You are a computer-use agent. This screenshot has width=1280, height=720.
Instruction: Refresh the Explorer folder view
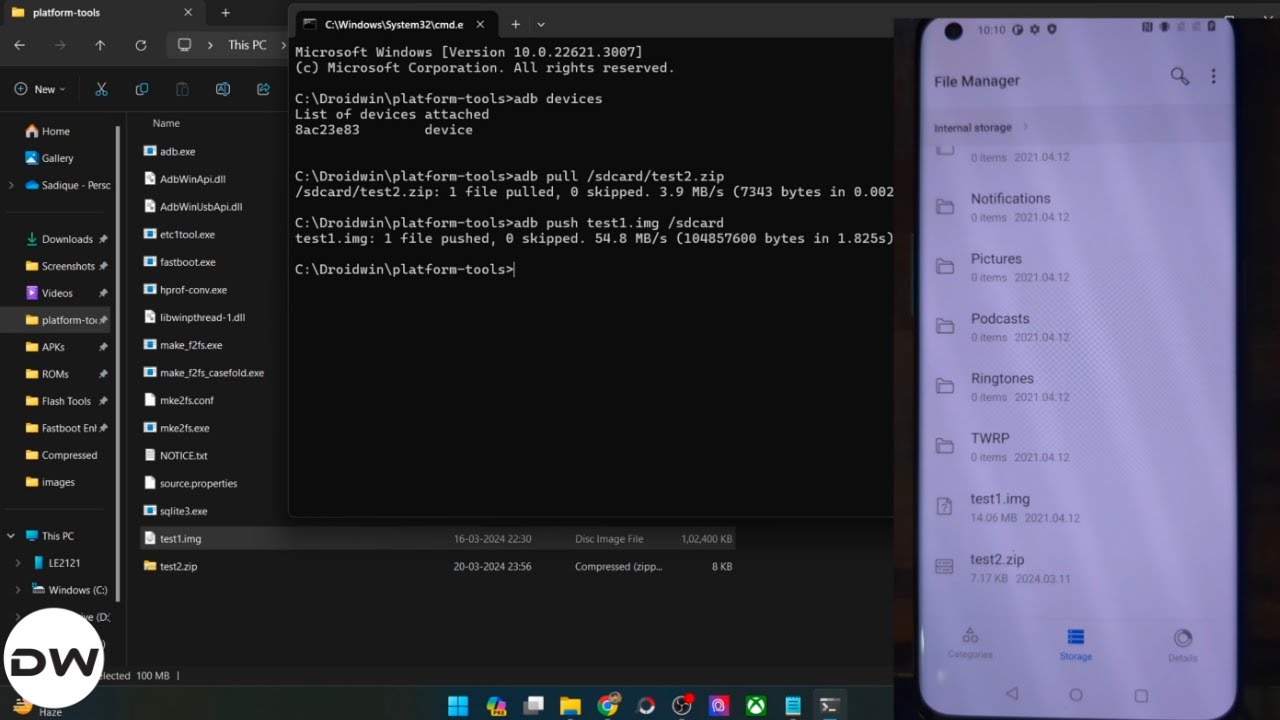coord(141,45)
